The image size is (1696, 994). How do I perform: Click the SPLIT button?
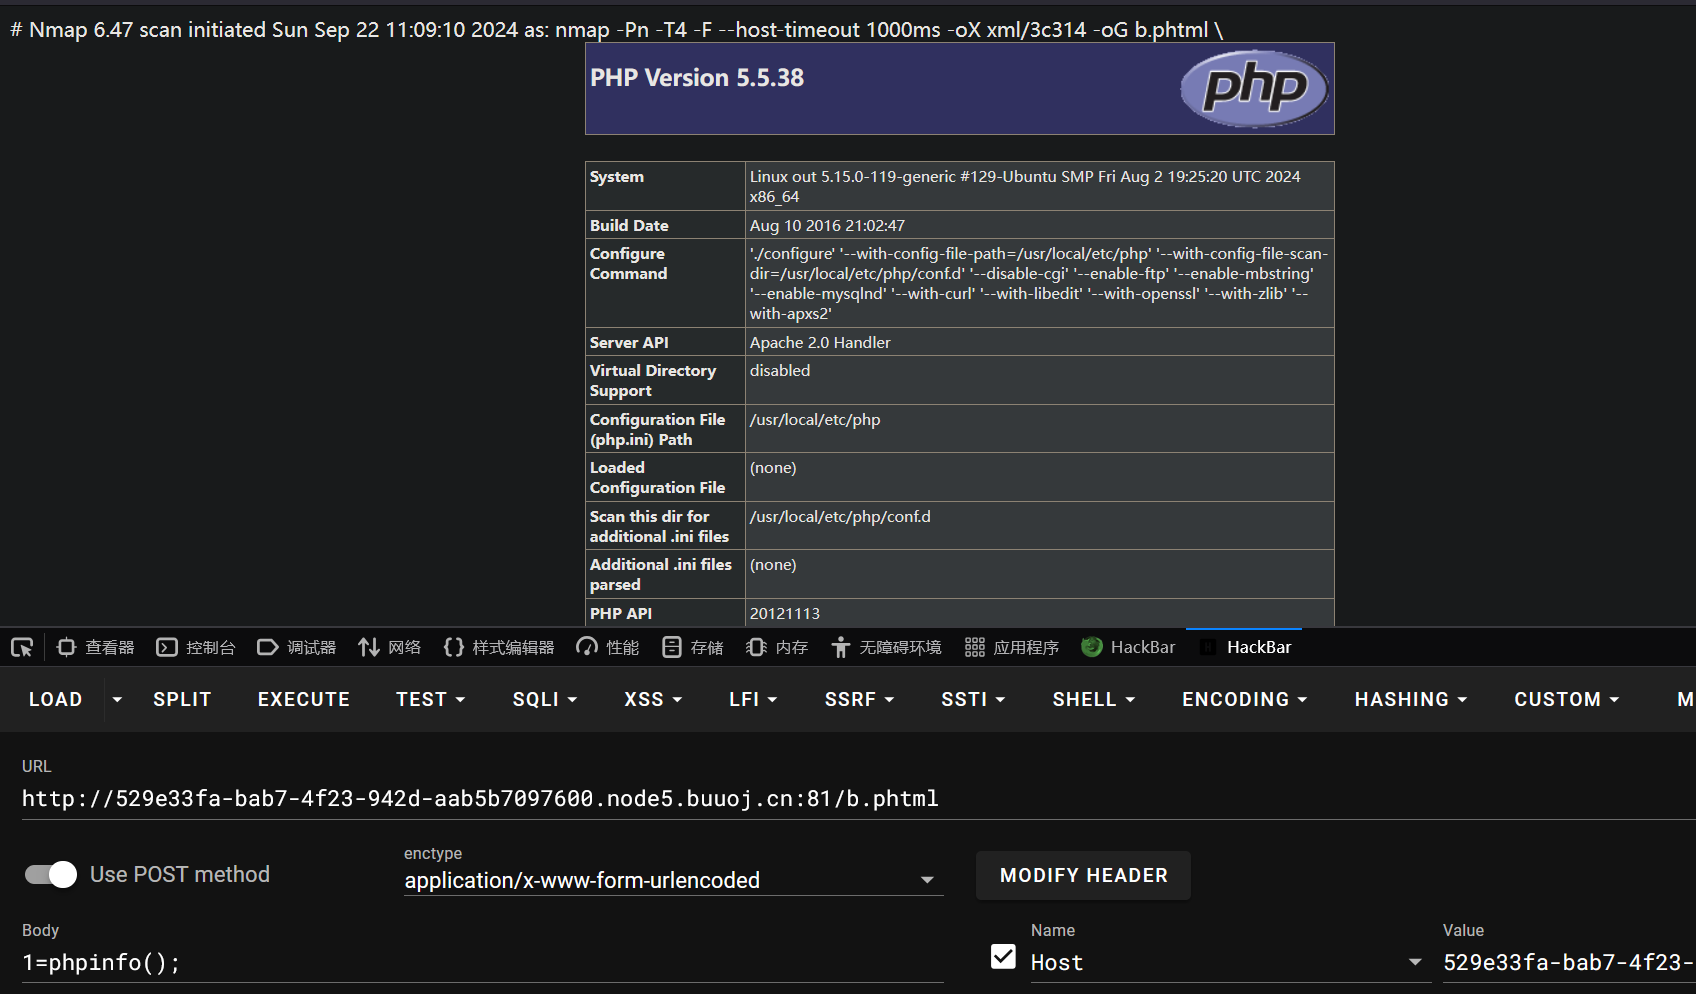click(x=182, y=699)
